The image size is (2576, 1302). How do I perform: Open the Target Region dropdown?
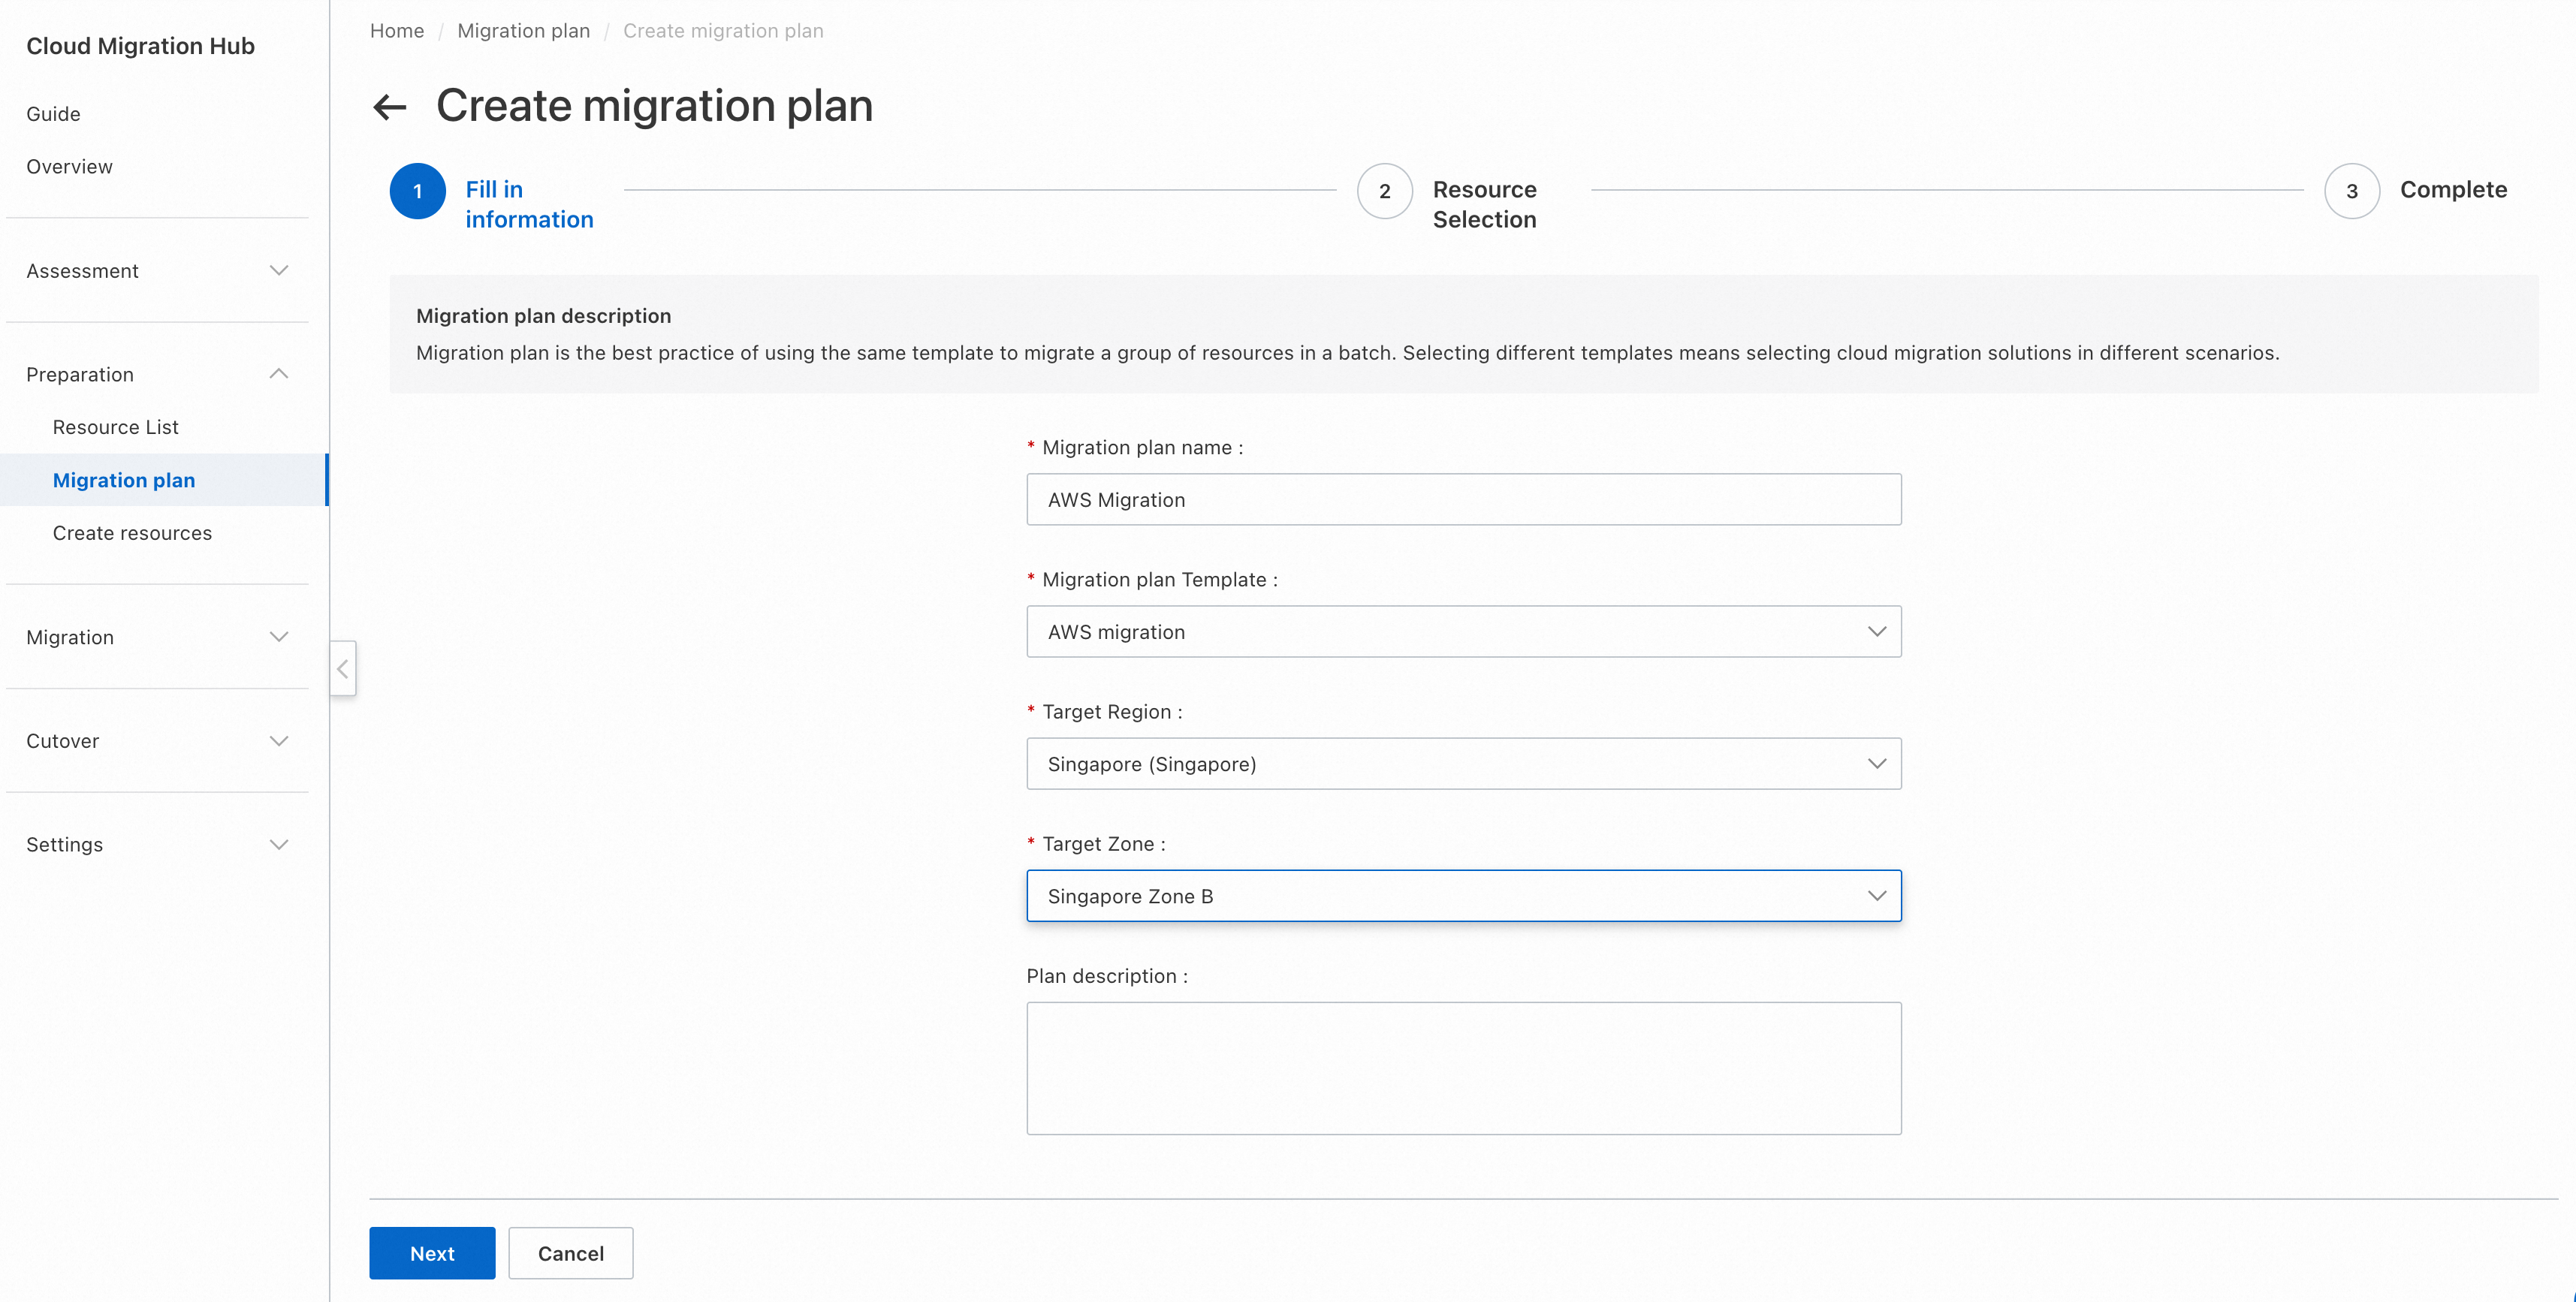[1463, 764]
